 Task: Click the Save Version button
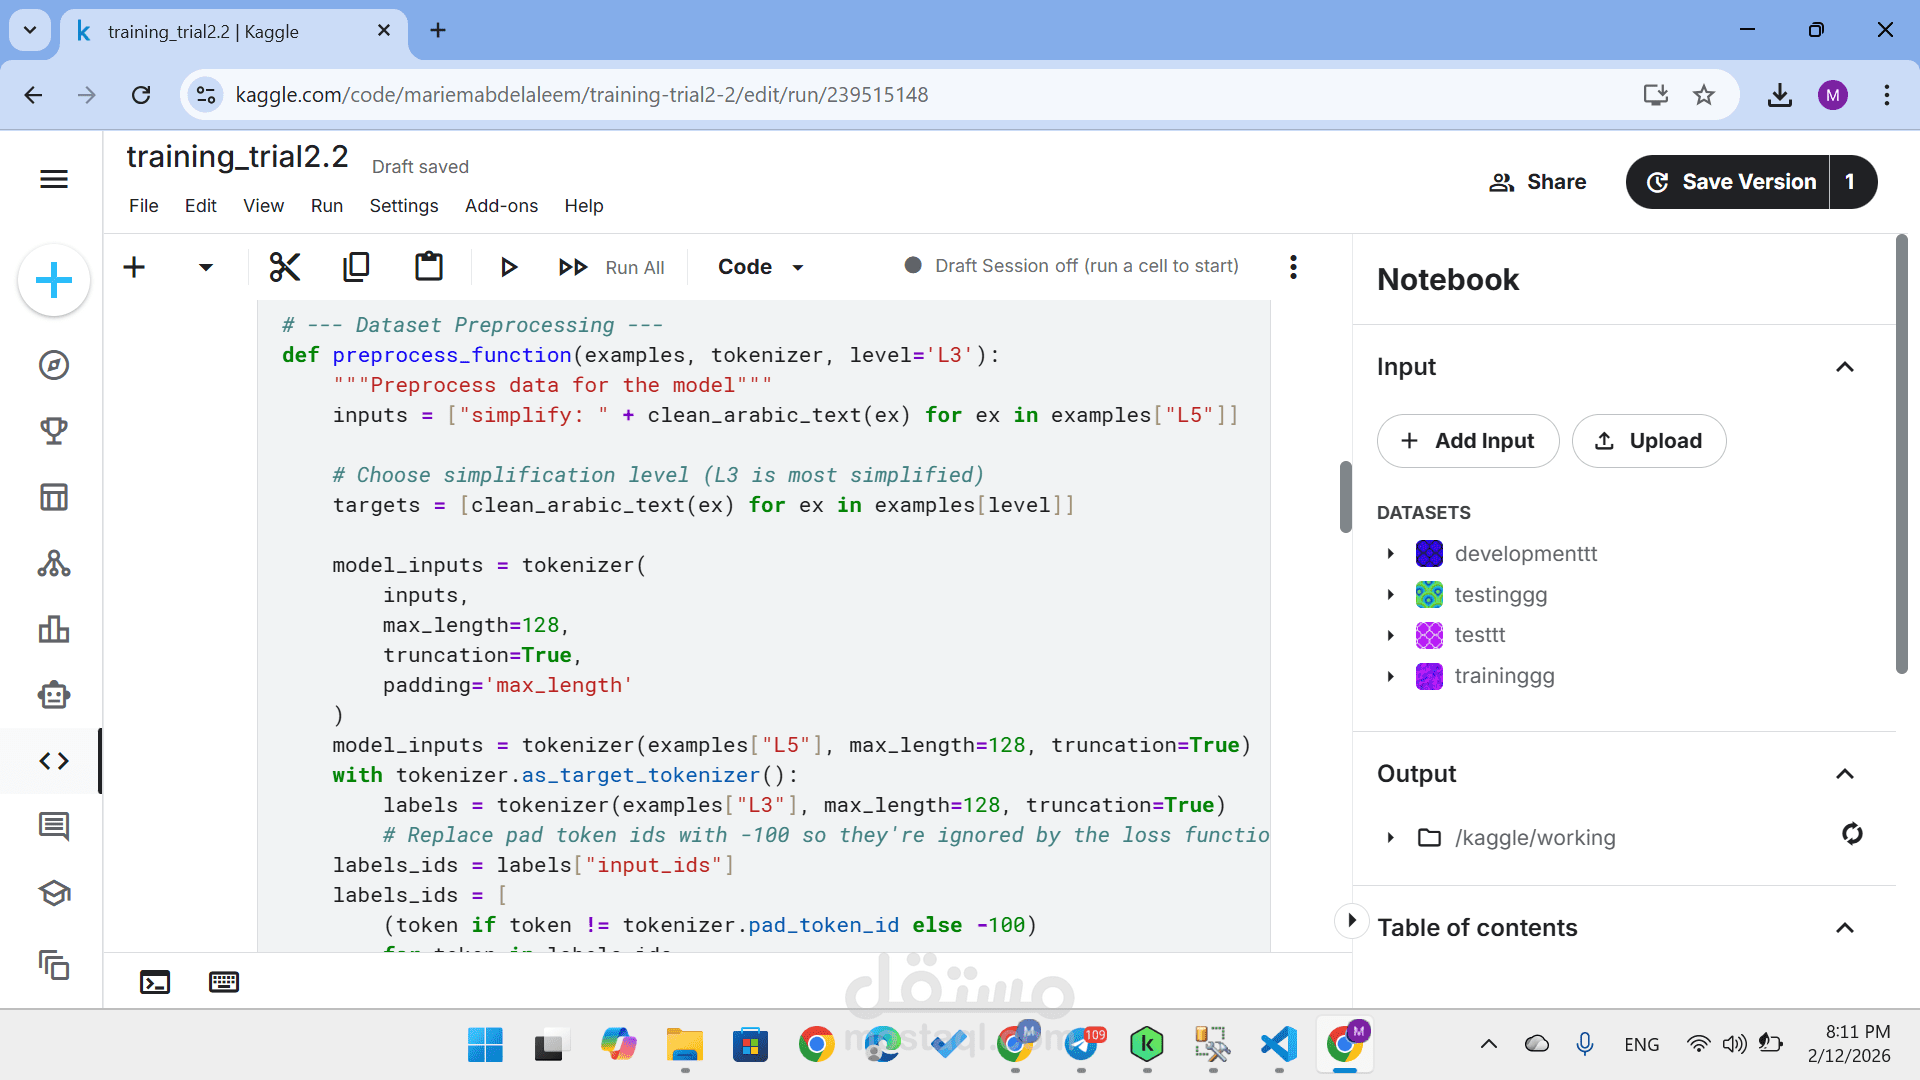click(1729, 182)
